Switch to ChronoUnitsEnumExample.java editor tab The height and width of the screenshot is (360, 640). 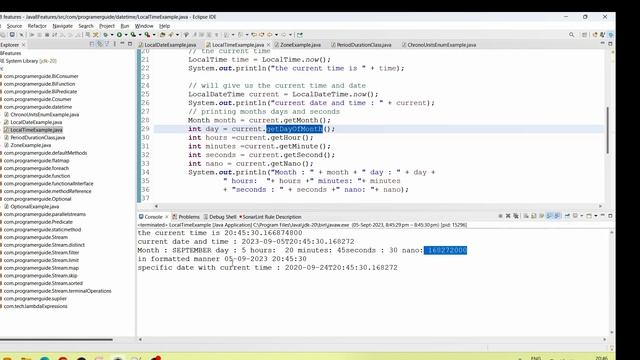point(439,45)
